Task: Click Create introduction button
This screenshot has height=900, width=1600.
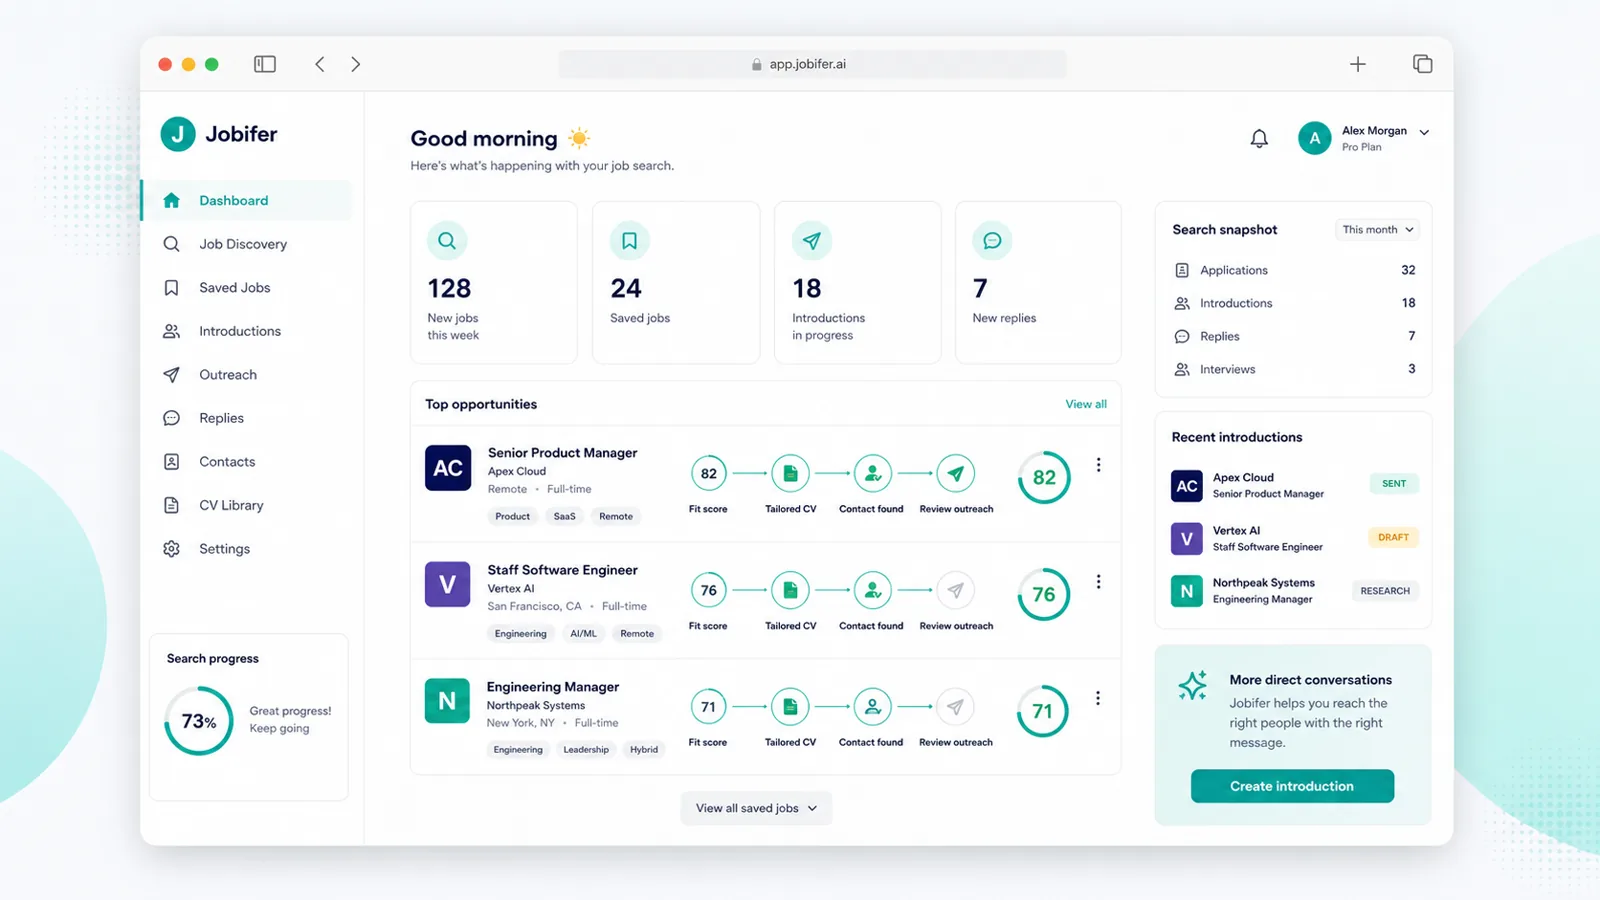Action: click(x=1292, y=786)
